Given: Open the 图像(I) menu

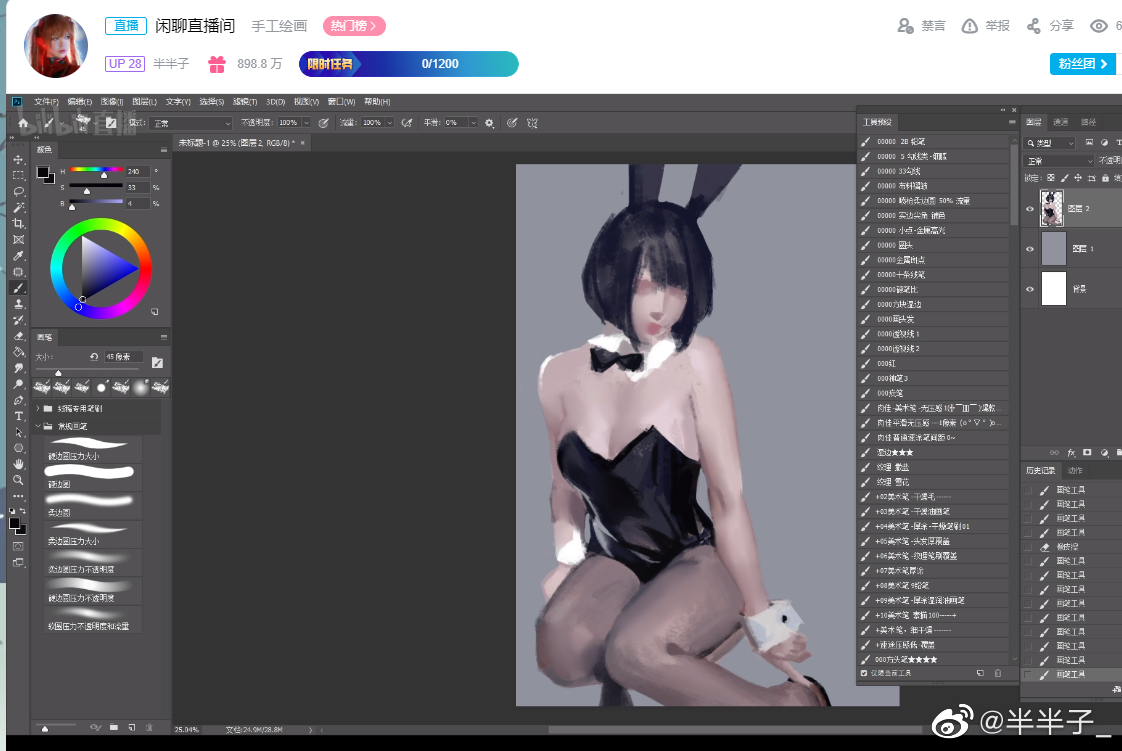Looking at the screenshot, I should point(112,102).
